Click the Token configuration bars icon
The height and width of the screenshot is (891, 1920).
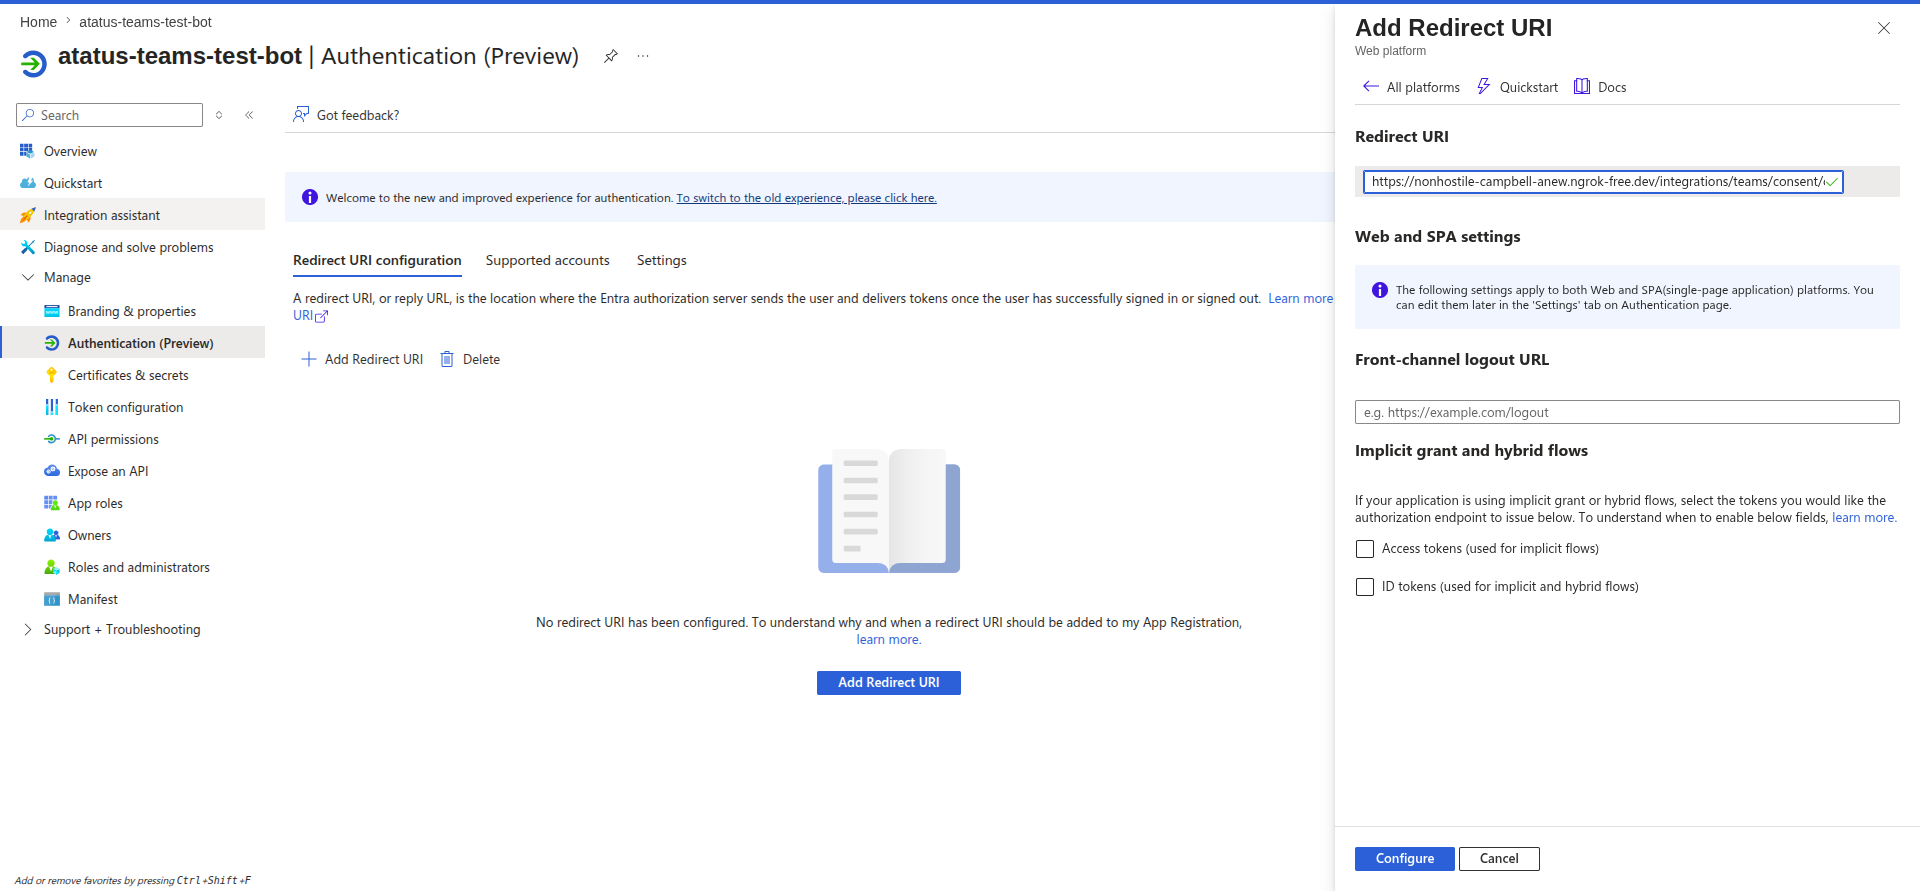pos(52,407)
